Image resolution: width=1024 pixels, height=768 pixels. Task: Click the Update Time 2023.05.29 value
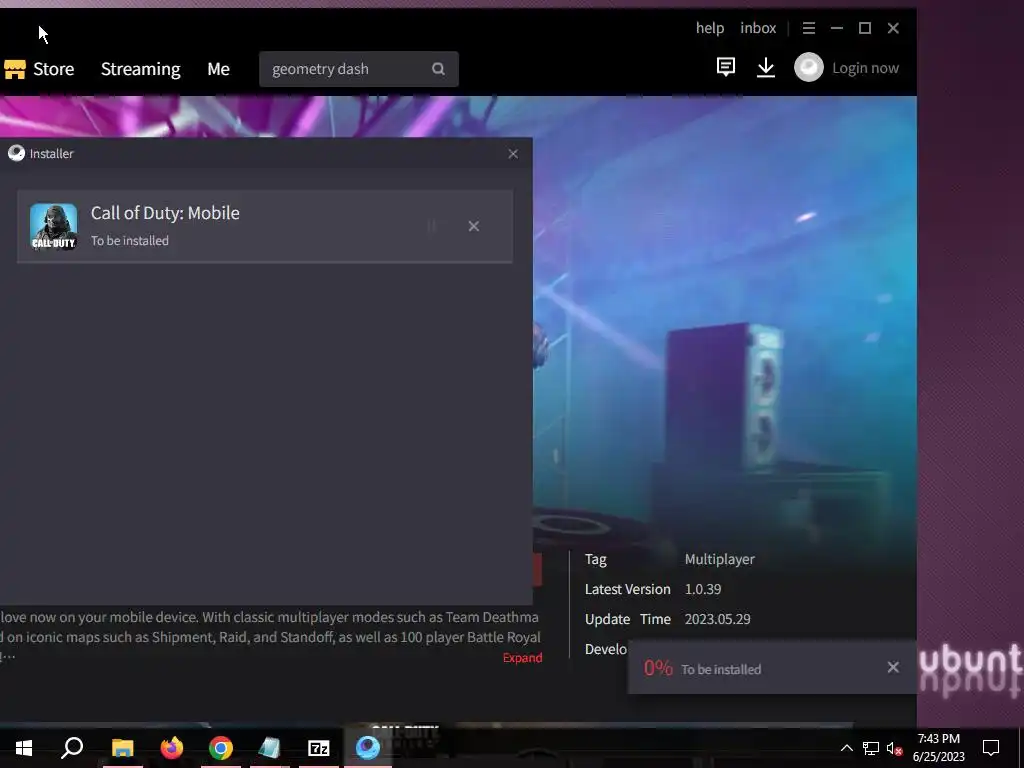point(717,619)
